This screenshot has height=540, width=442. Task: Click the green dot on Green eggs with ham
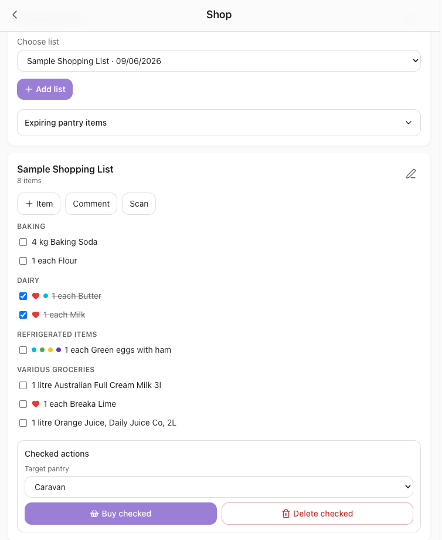[42, 350]
